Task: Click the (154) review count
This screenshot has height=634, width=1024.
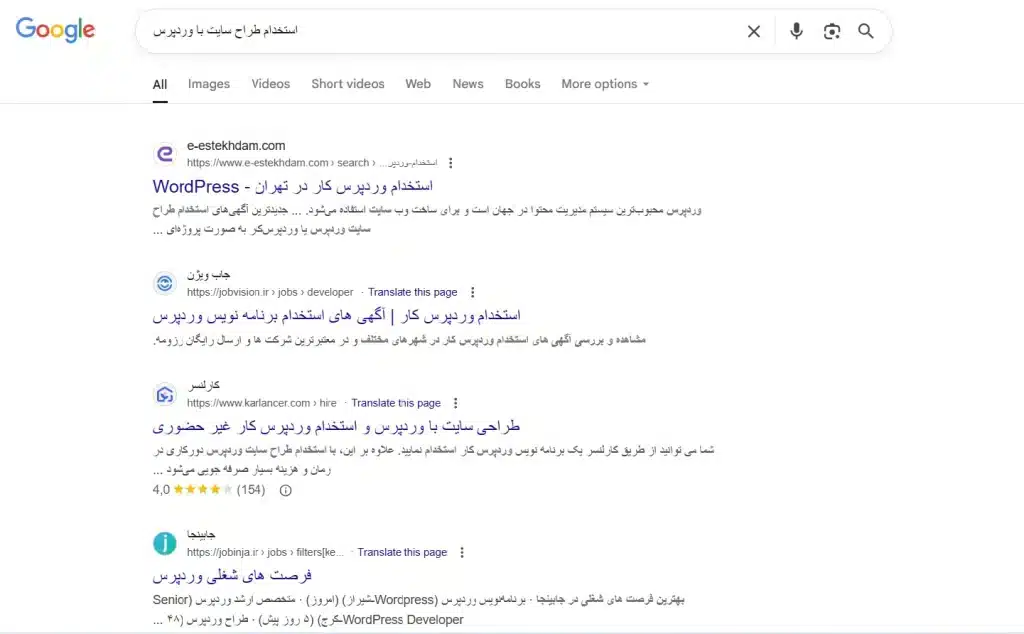Action: [251, 490]
